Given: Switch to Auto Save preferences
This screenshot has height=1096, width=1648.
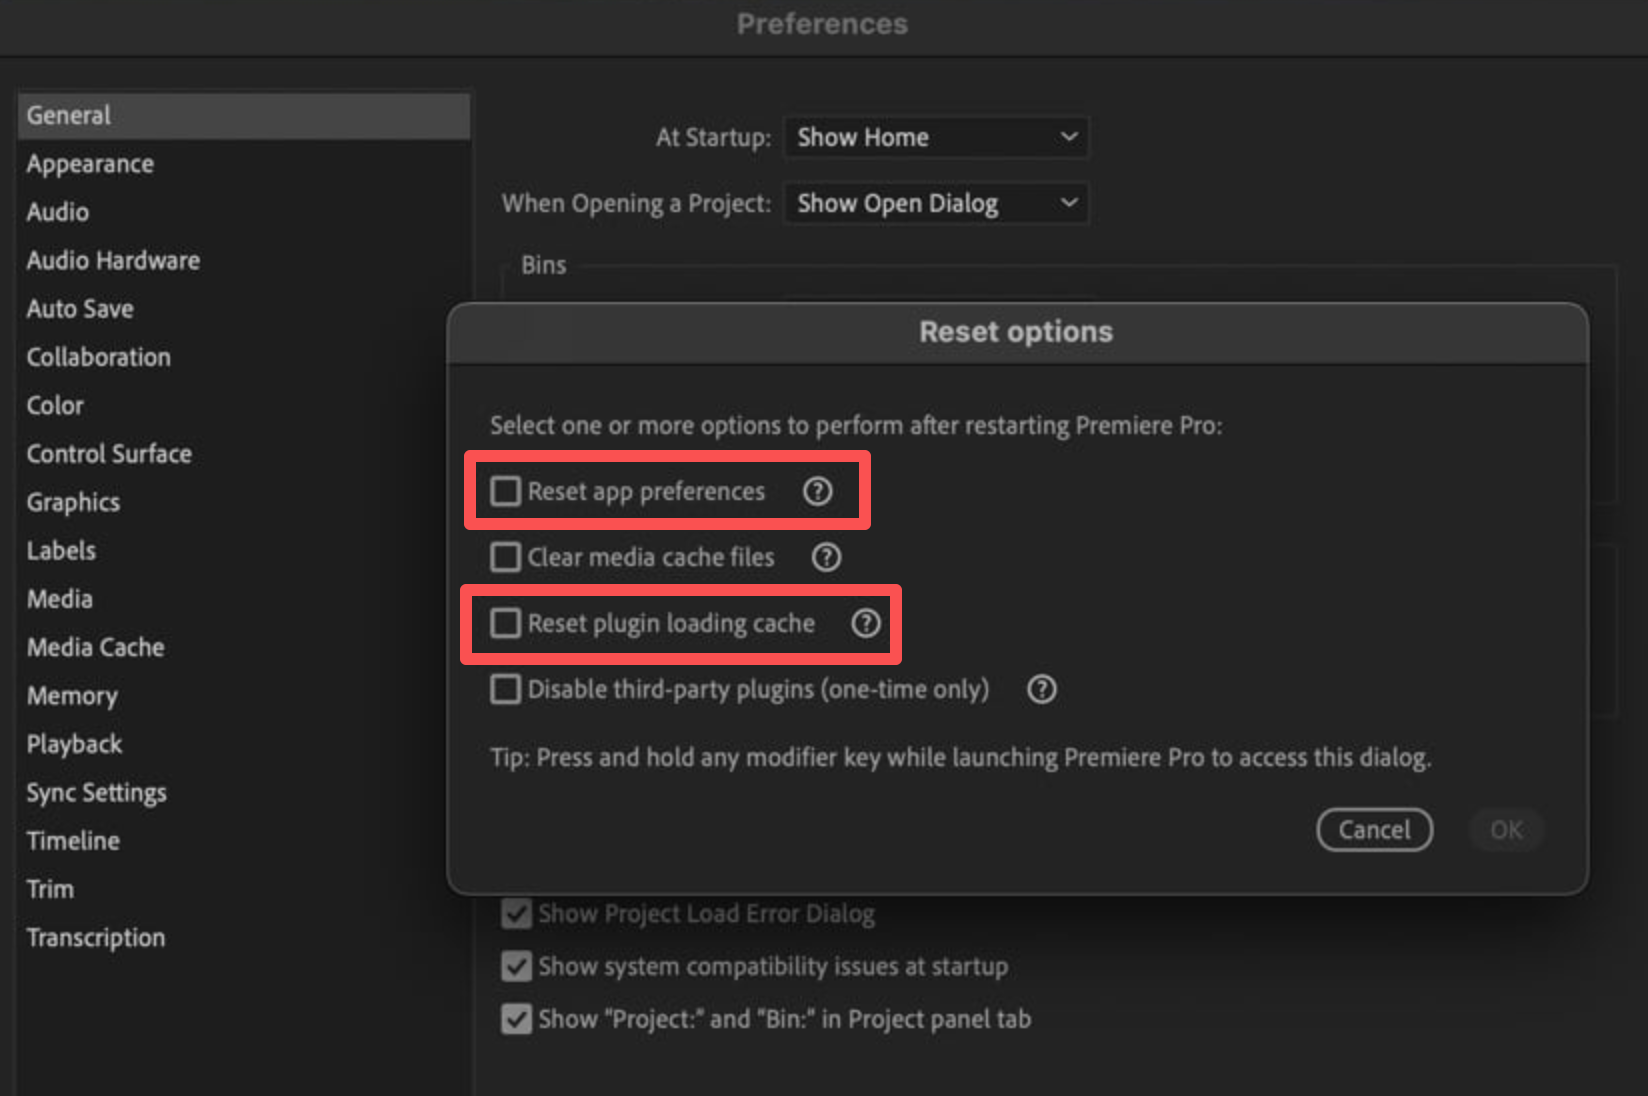Looking at the screenshot, I should coord(80,309).
